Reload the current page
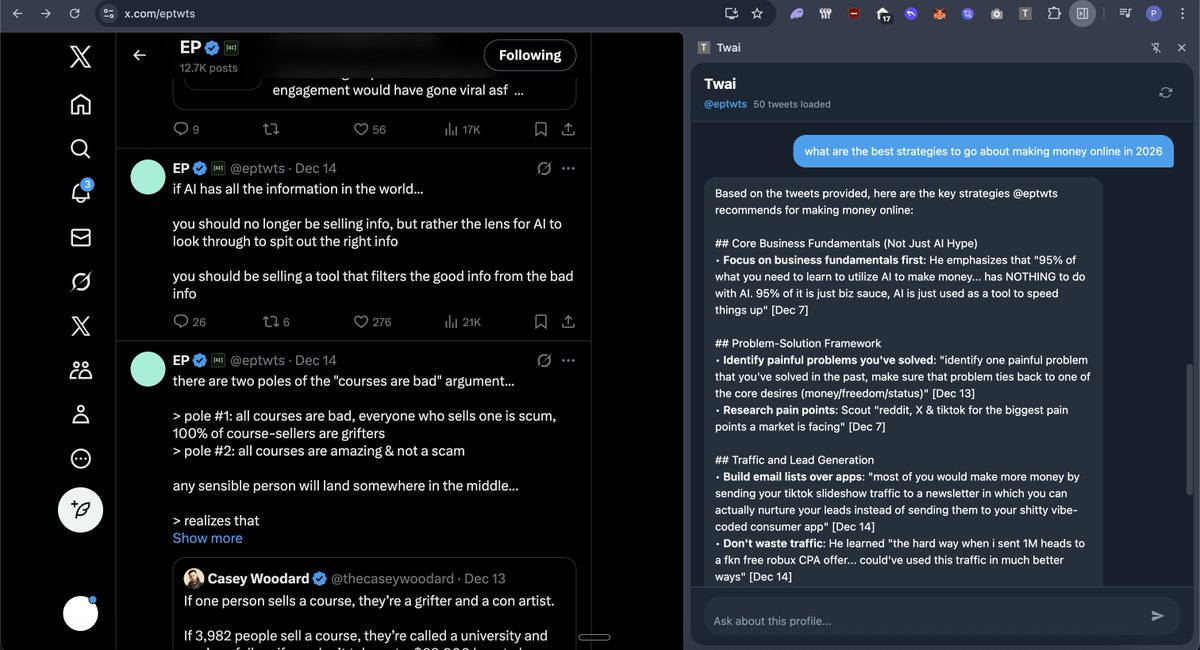The width and height of the screenshot is (1200, 650). tap(75, 14)
